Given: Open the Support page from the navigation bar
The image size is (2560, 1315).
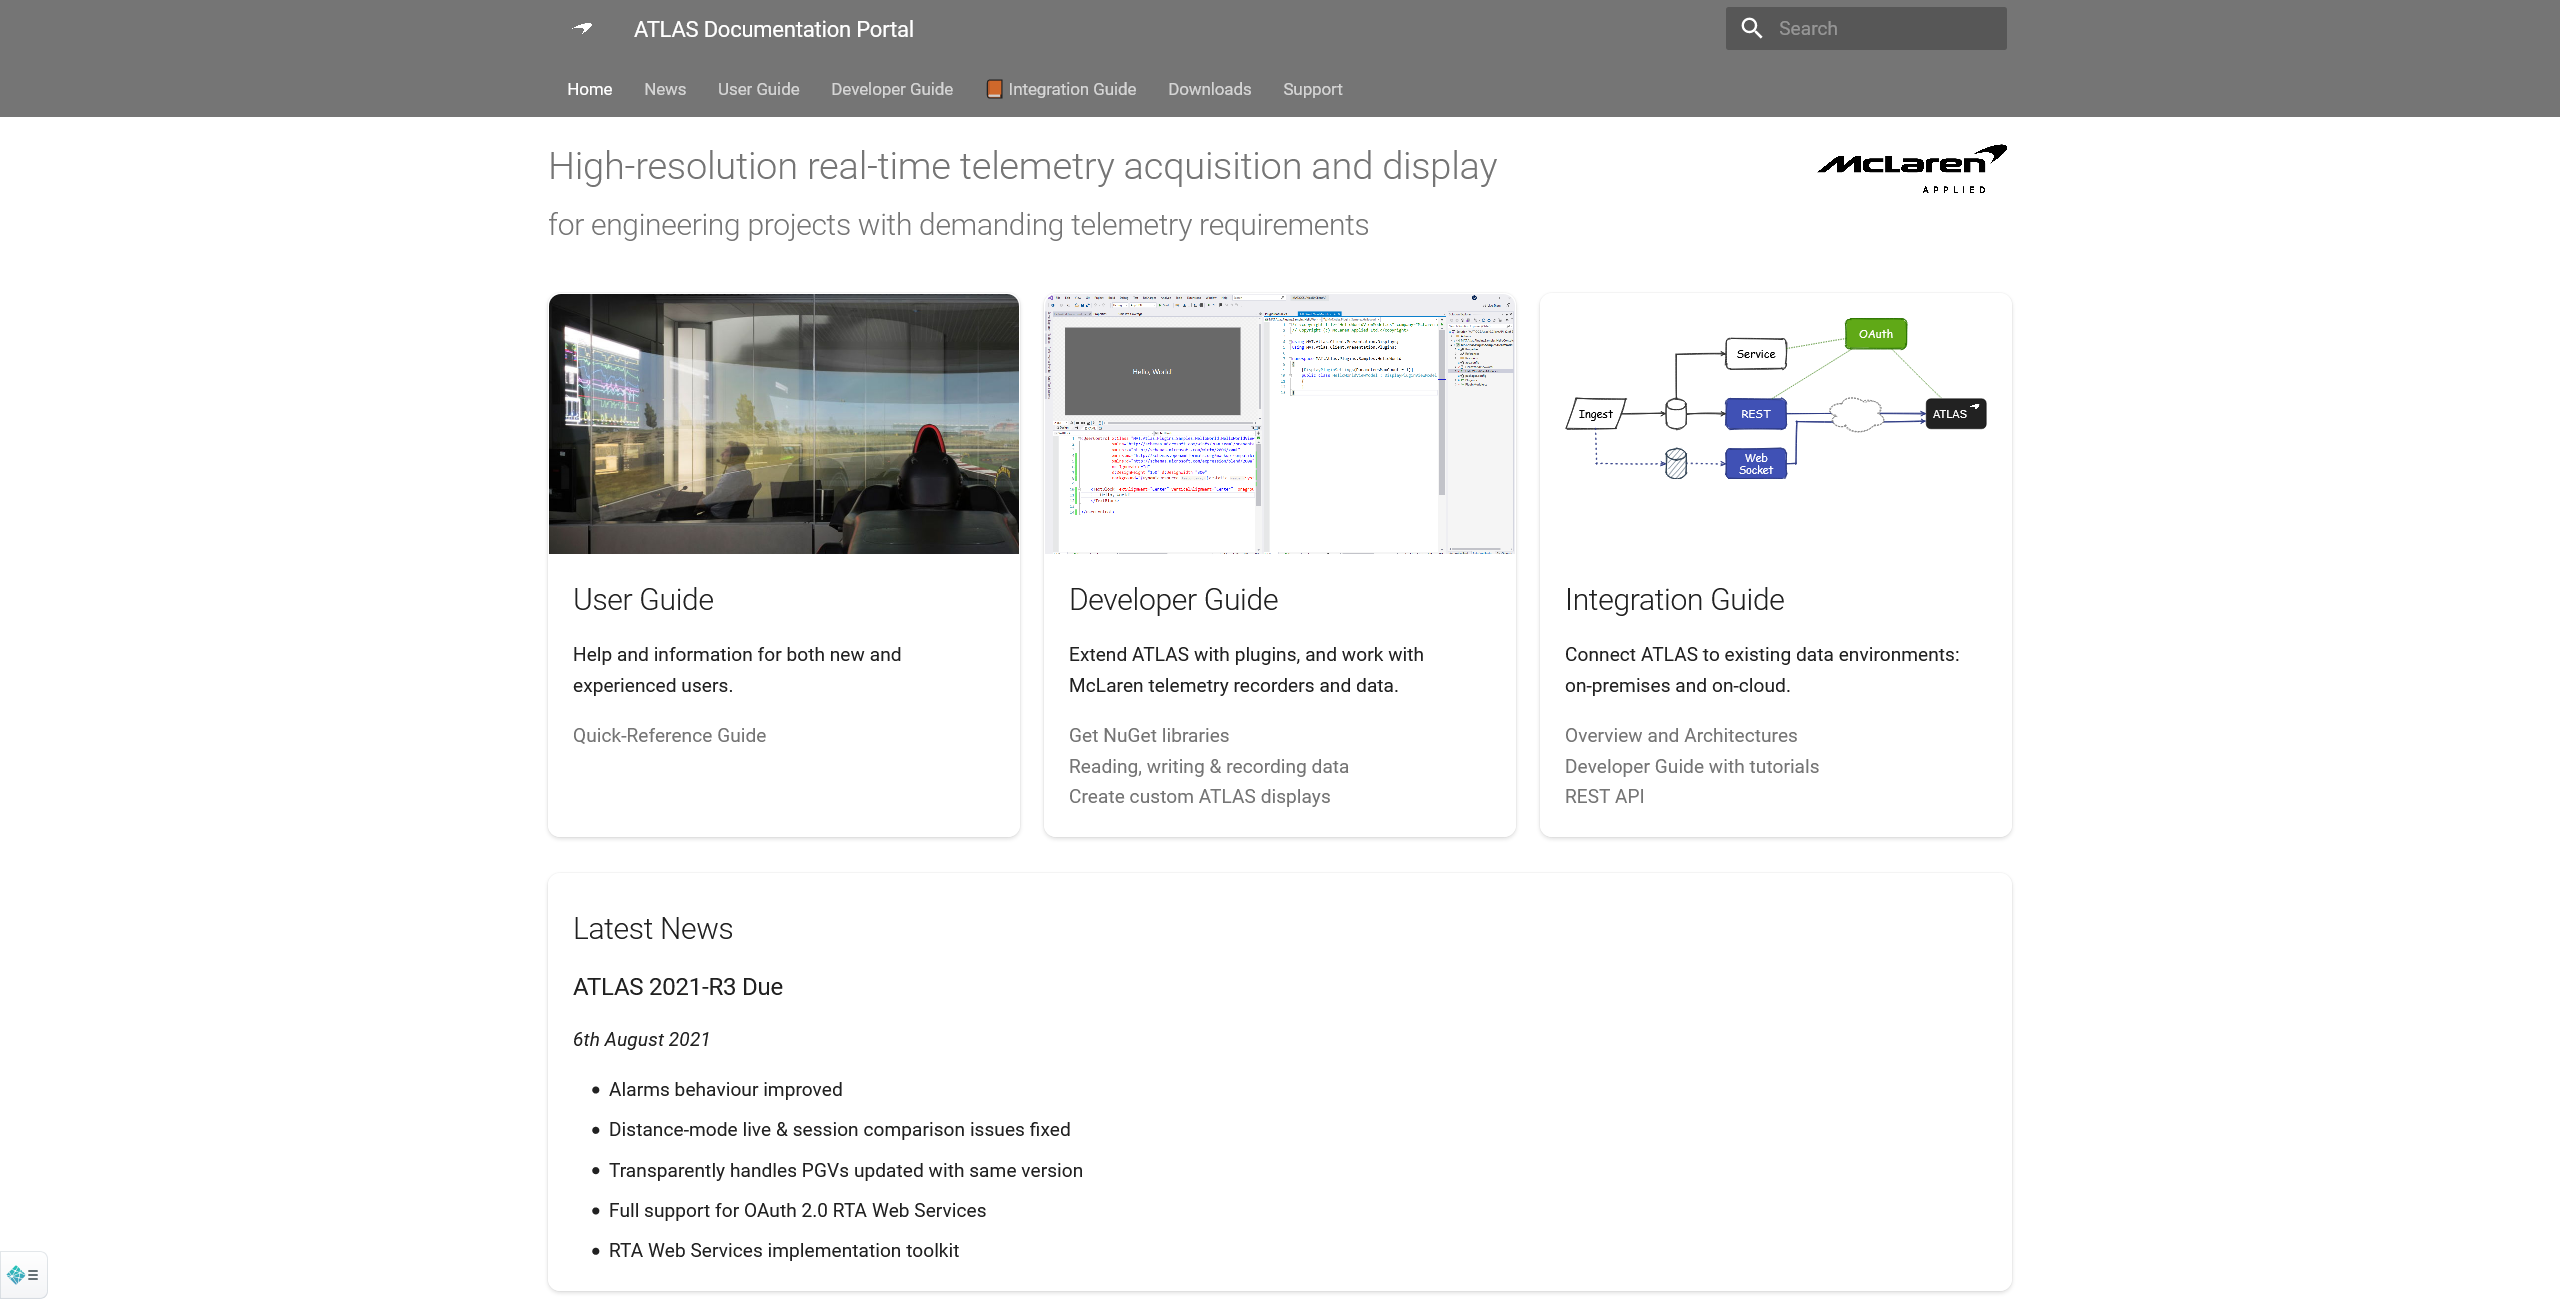Looking at the screenshot, I should pos(1311,89).
